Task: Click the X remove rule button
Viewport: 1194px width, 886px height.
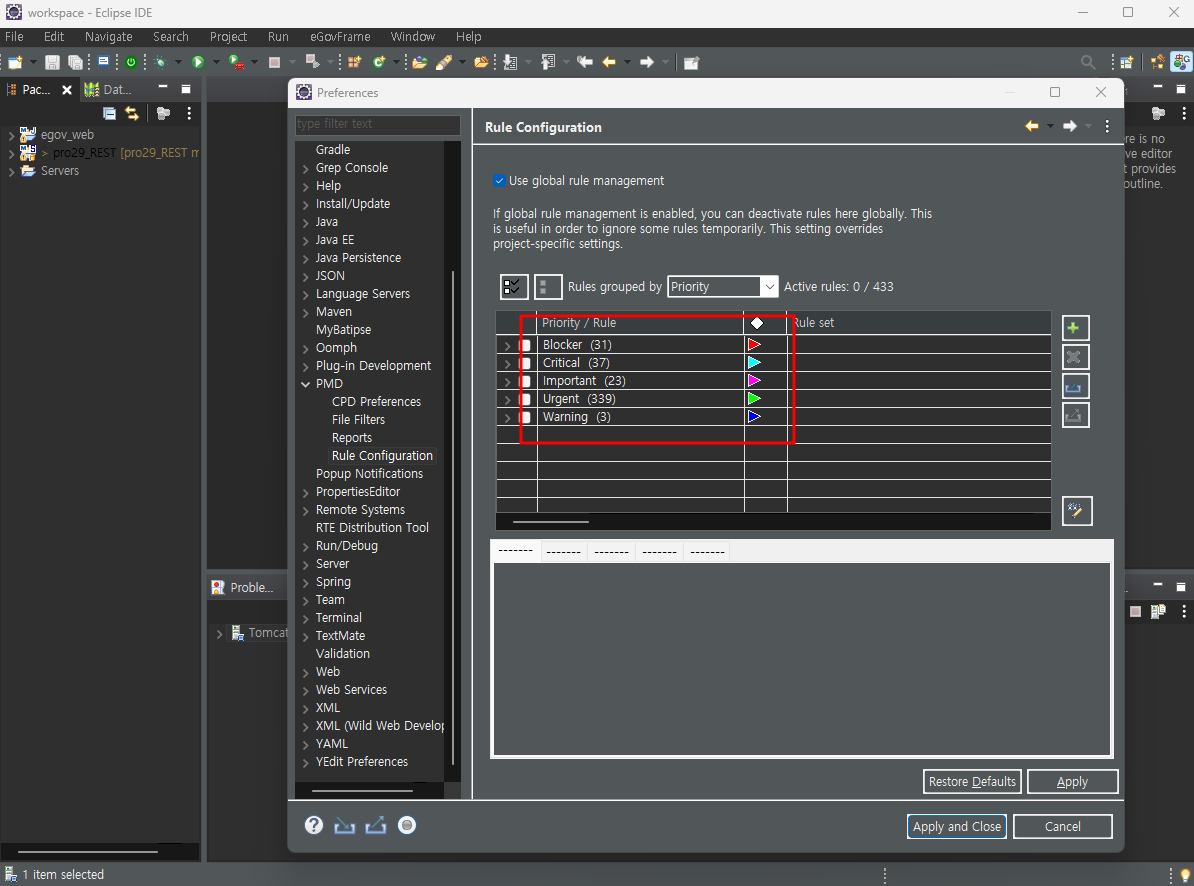Action: click(x=1074, y=357)
